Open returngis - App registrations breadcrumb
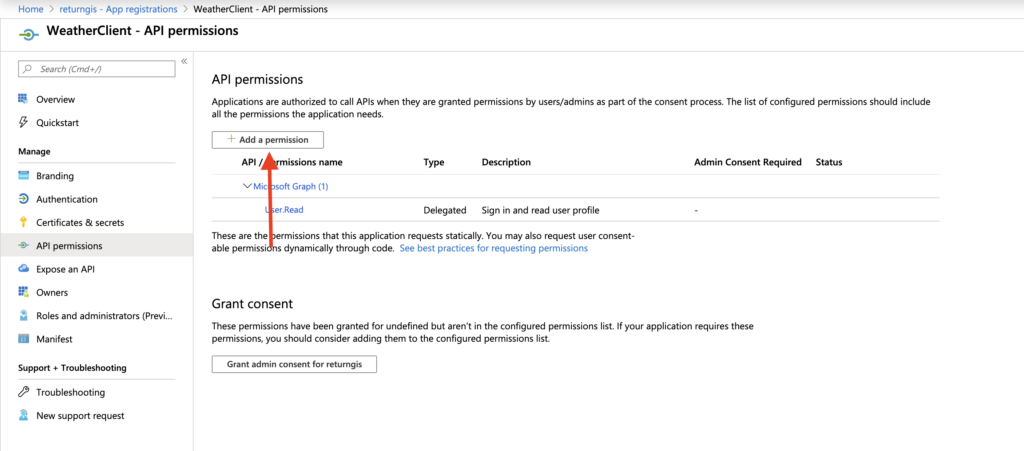1024x451 pixels. (120, 9)
